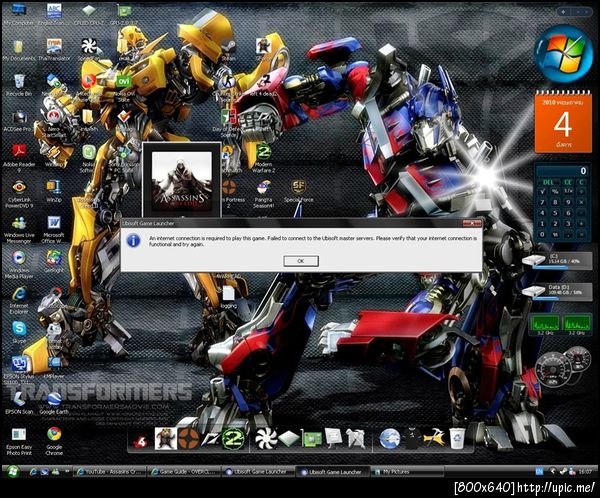Click the CPU speedometer gauge gadget
Image resolution: width=600 pixels, height=498 pixels.
(552, 370)
